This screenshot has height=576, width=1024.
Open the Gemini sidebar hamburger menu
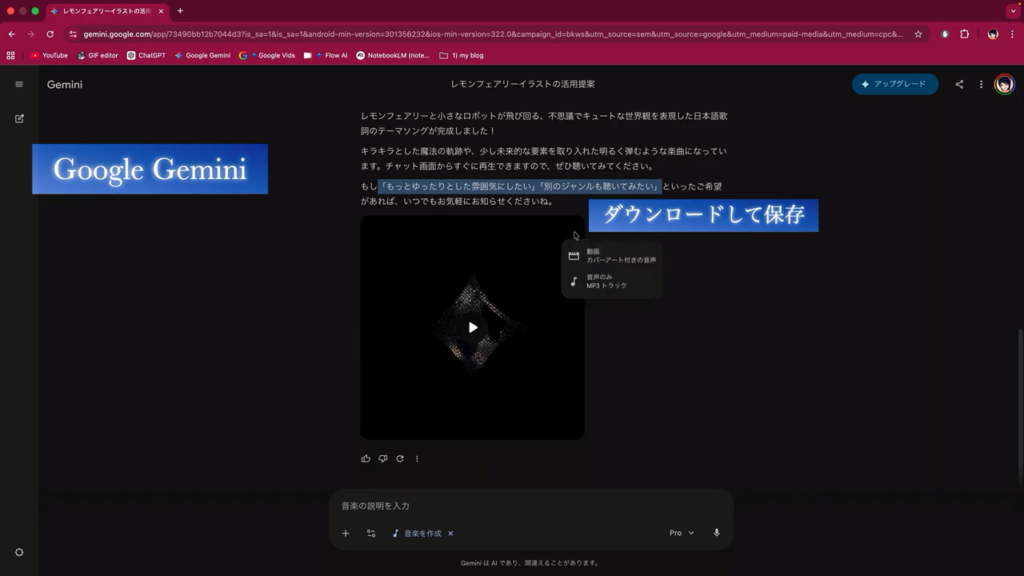coord(19,84)
